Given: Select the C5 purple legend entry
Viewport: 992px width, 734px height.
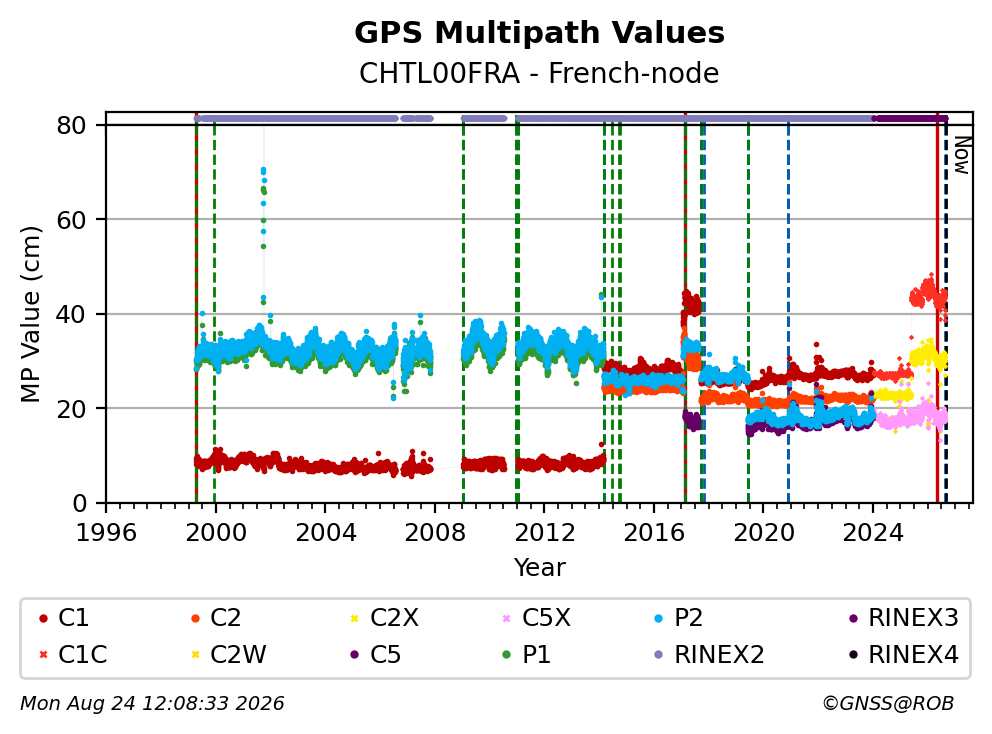Looking at the screenshot, I should coord(375,654).
